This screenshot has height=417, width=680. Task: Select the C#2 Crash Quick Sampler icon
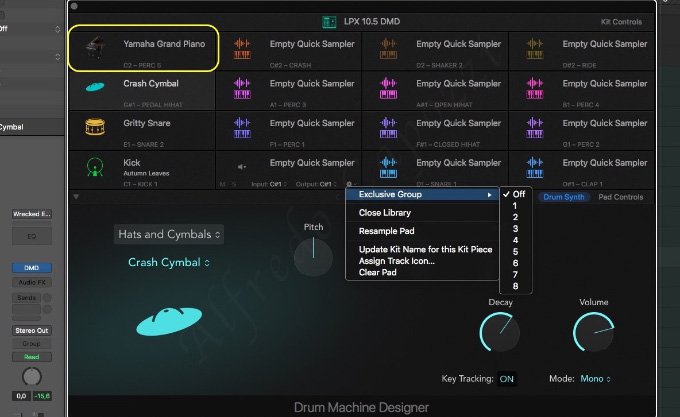[x=240, y=48]
